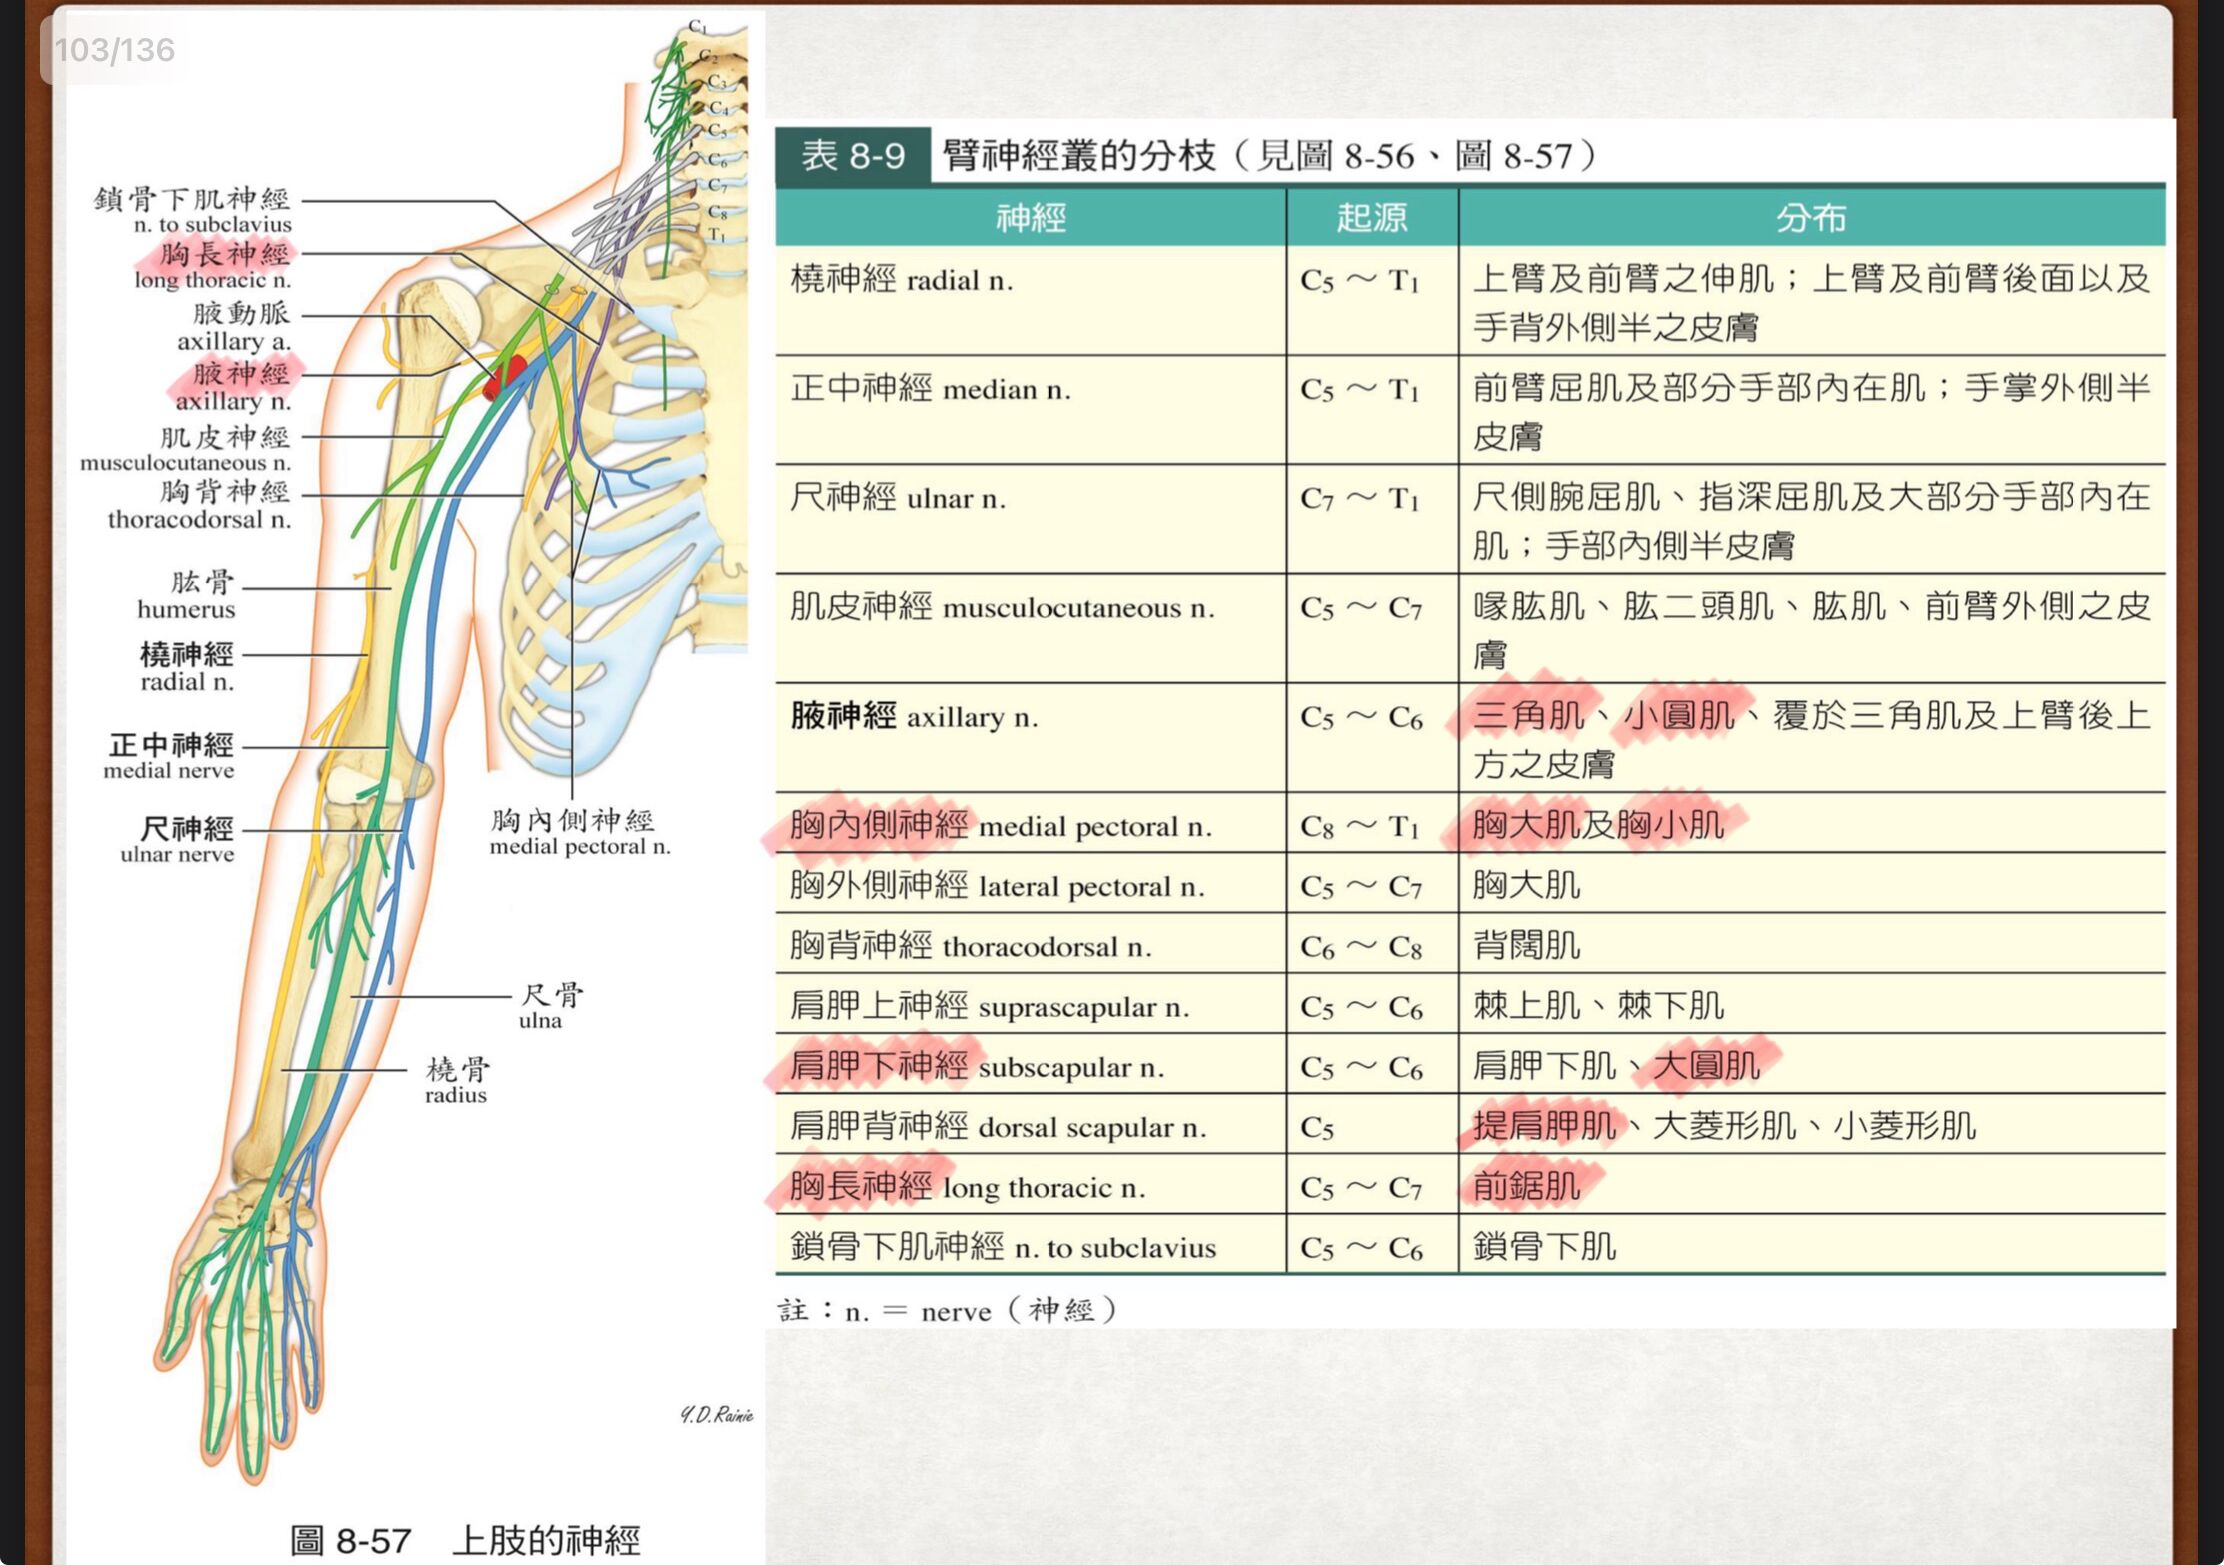Click the 分布 column header
2224x1565 pixels.
1810,217
